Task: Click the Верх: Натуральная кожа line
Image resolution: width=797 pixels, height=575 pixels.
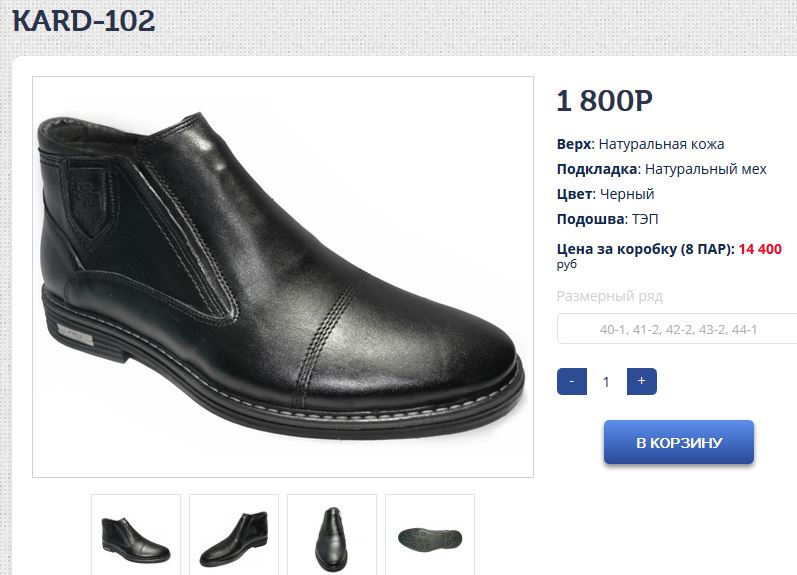Action: [640, 144]
